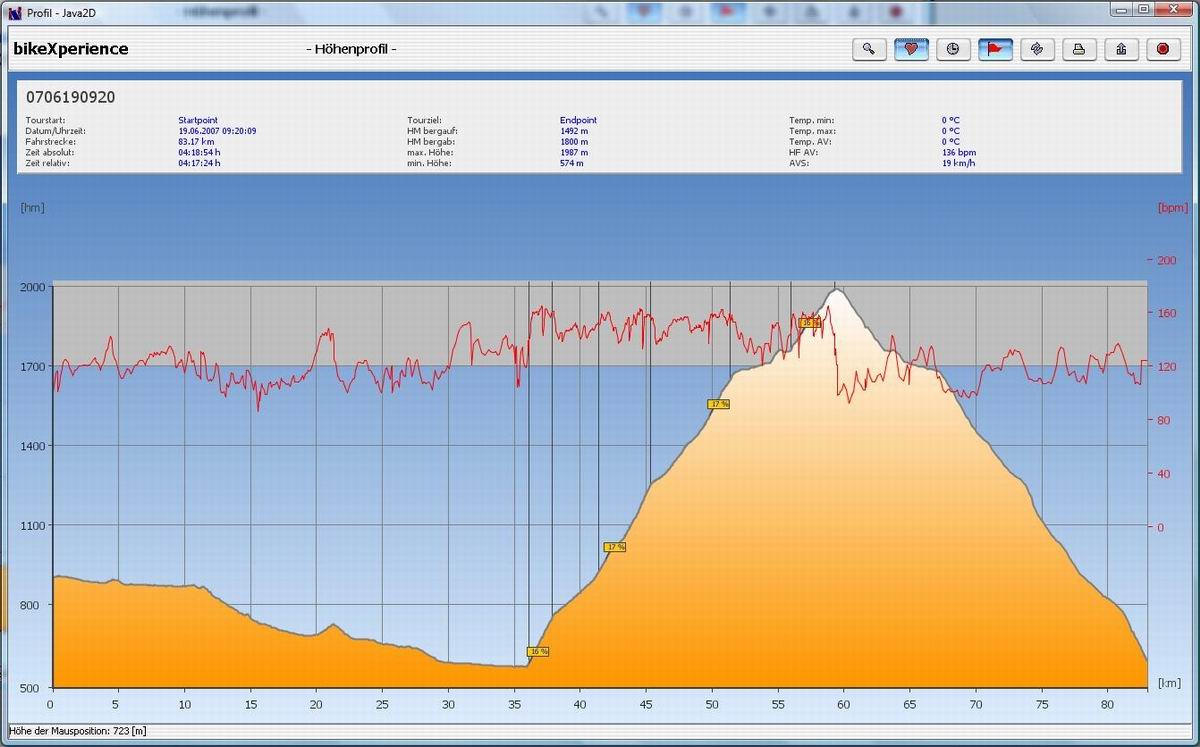Toggle the heart rate curve display
This screenshot has height=747, width=1200.
[911, 49]
